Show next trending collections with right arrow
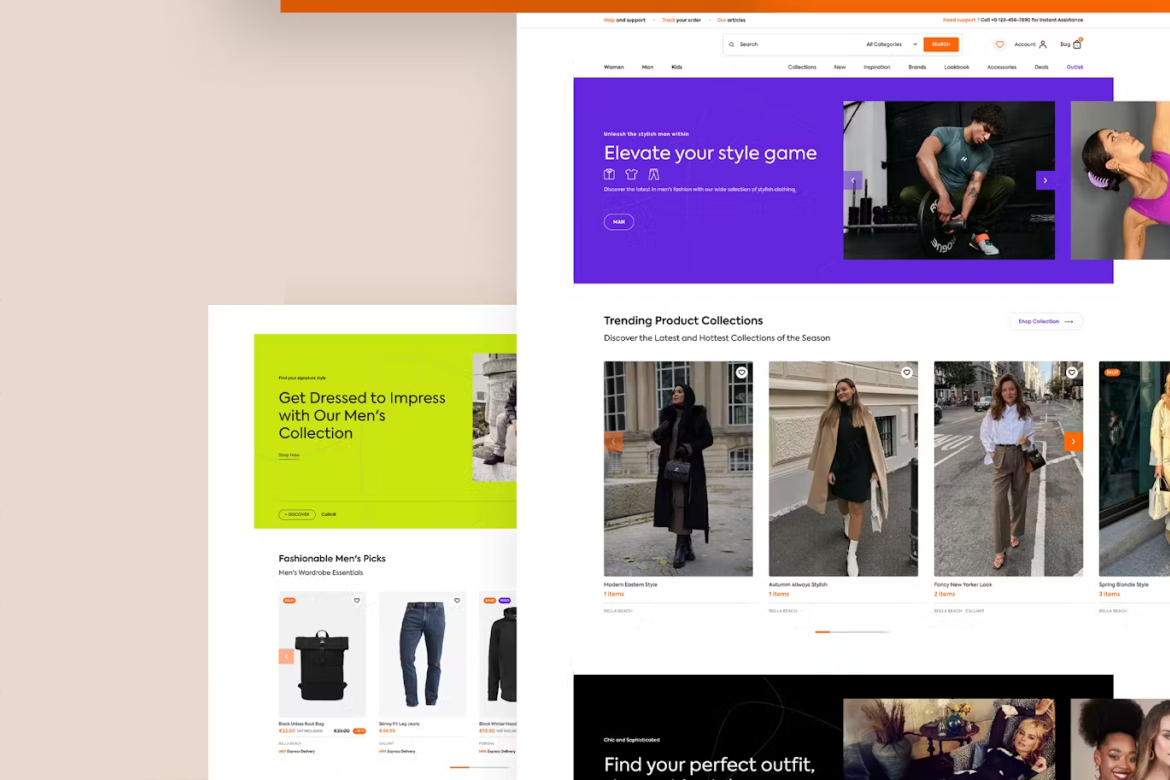The image size is (1170, 780). [1073, 442]
